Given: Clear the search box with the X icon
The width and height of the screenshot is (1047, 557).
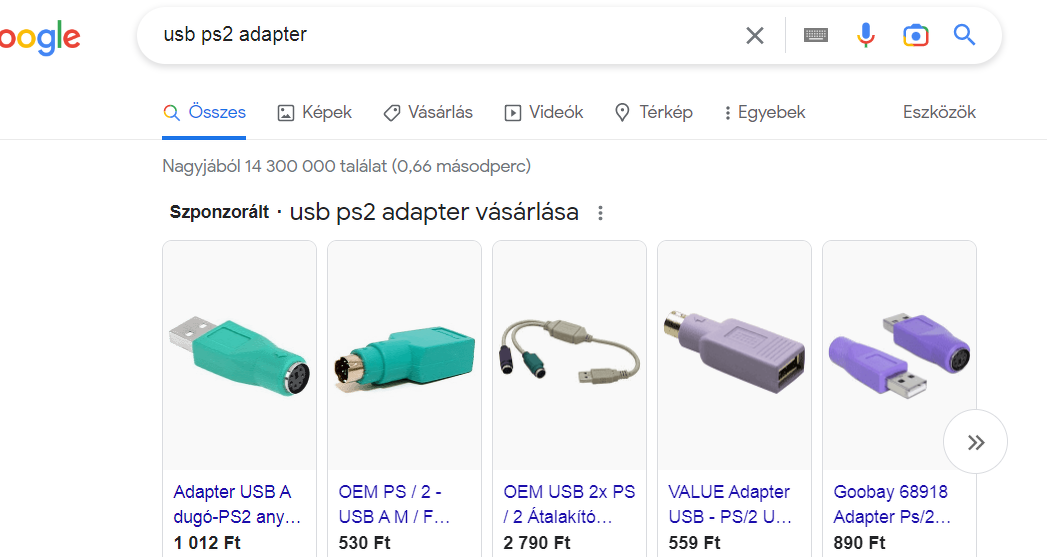Looking at the screenshot, I should (x=755, y=35).
